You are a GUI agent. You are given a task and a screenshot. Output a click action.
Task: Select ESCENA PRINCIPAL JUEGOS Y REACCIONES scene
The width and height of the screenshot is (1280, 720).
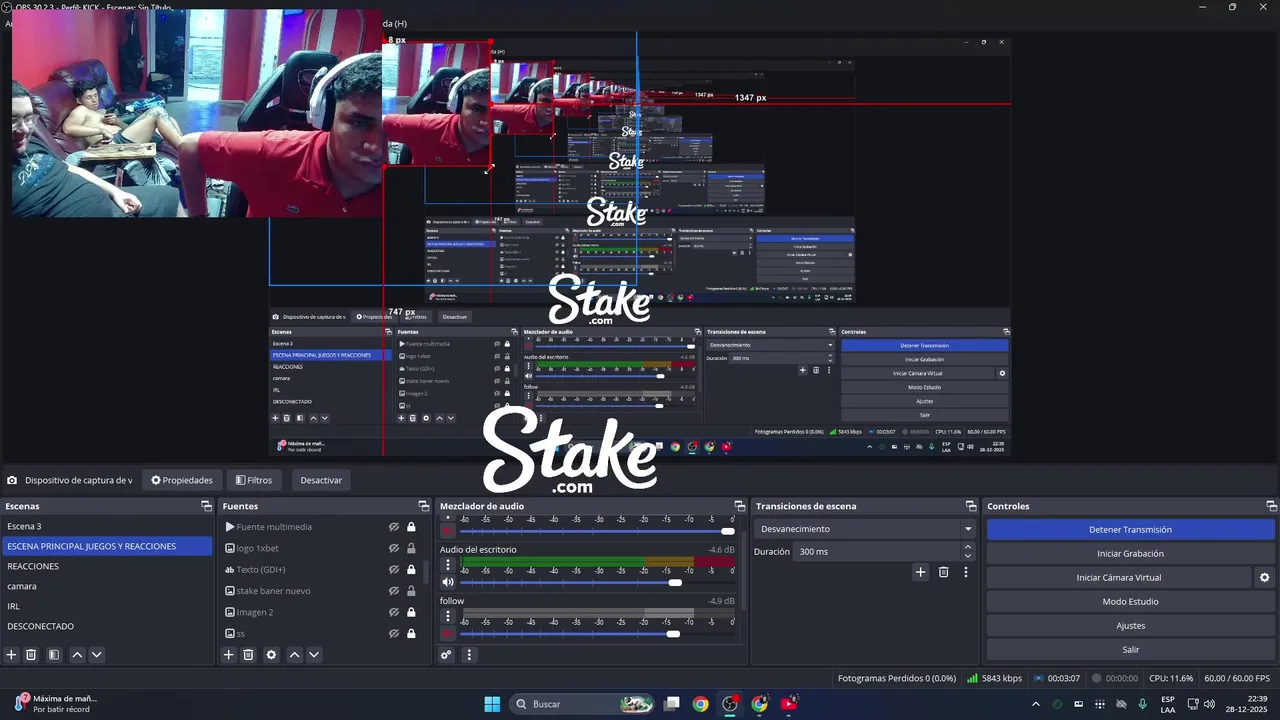107,546
